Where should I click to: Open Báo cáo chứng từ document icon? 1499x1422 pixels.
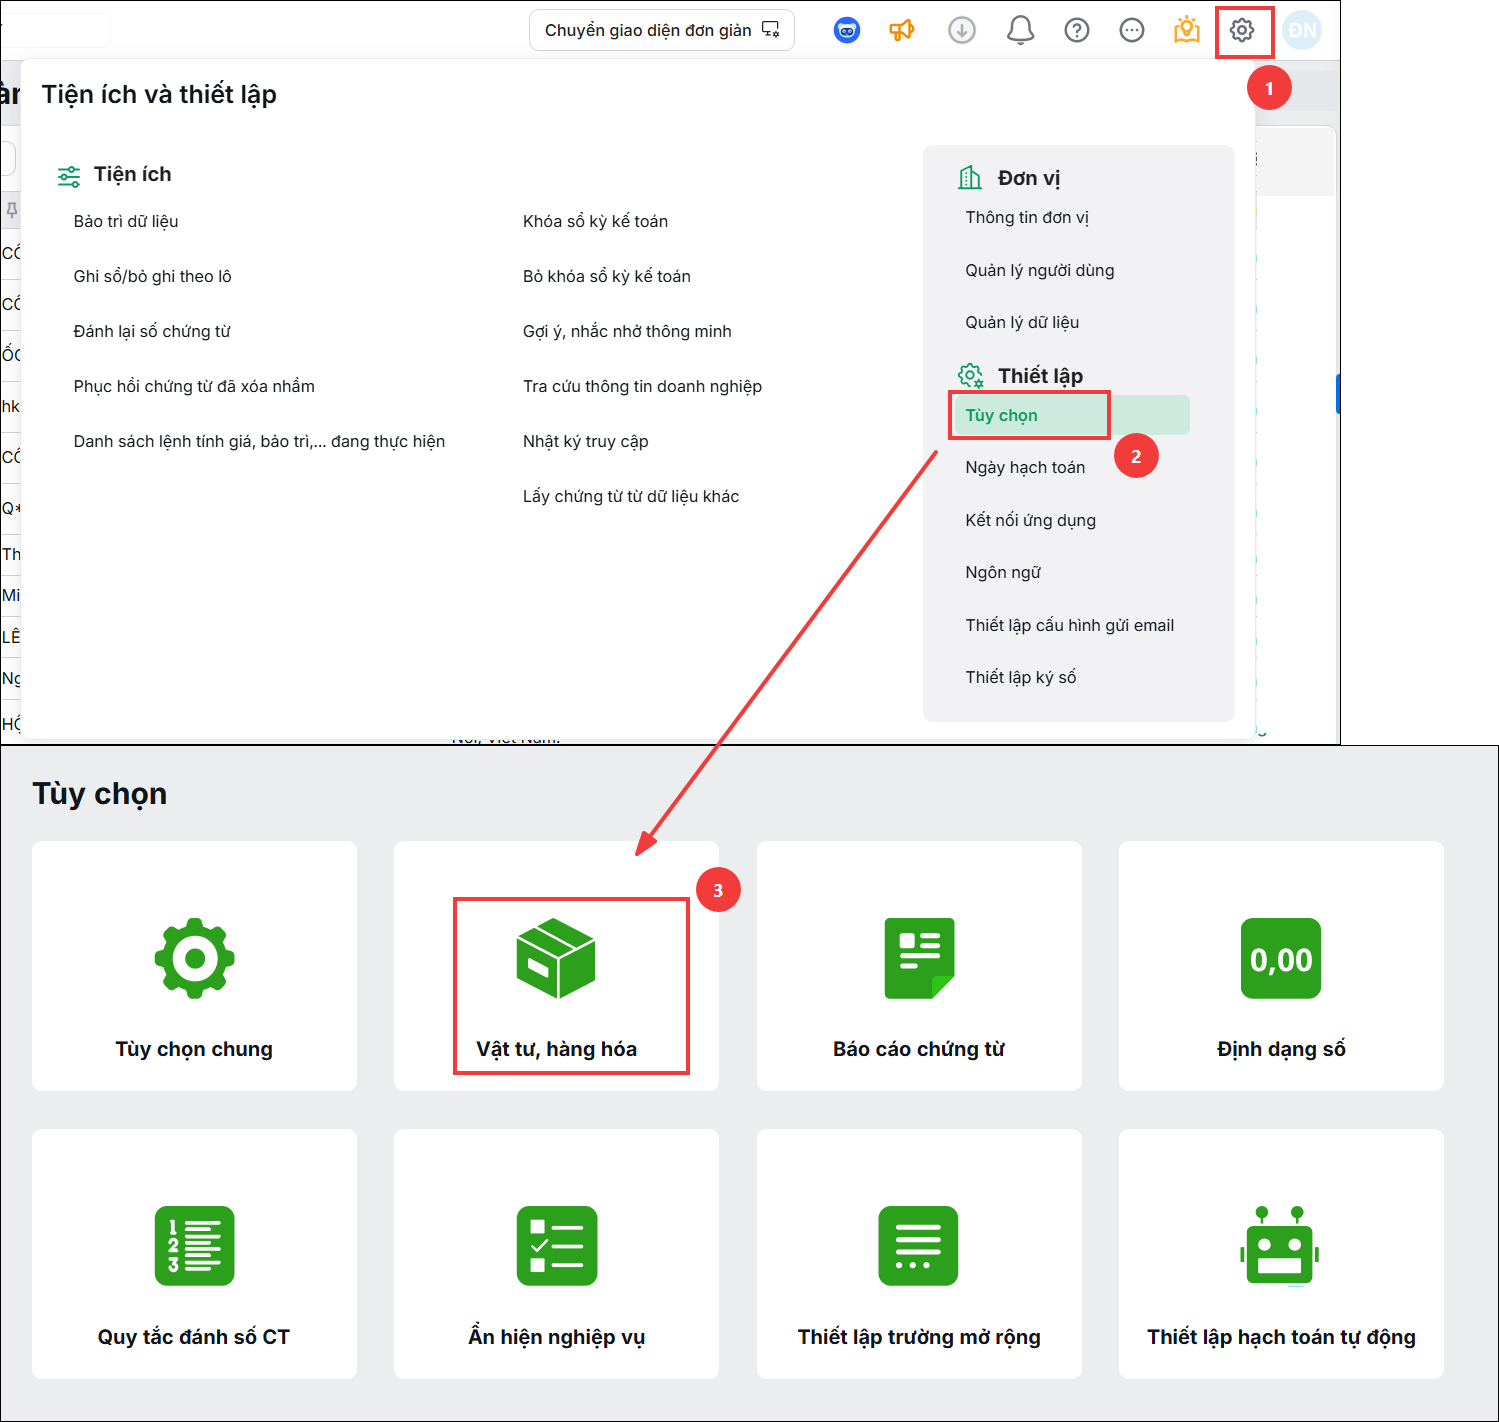[919, 958]
